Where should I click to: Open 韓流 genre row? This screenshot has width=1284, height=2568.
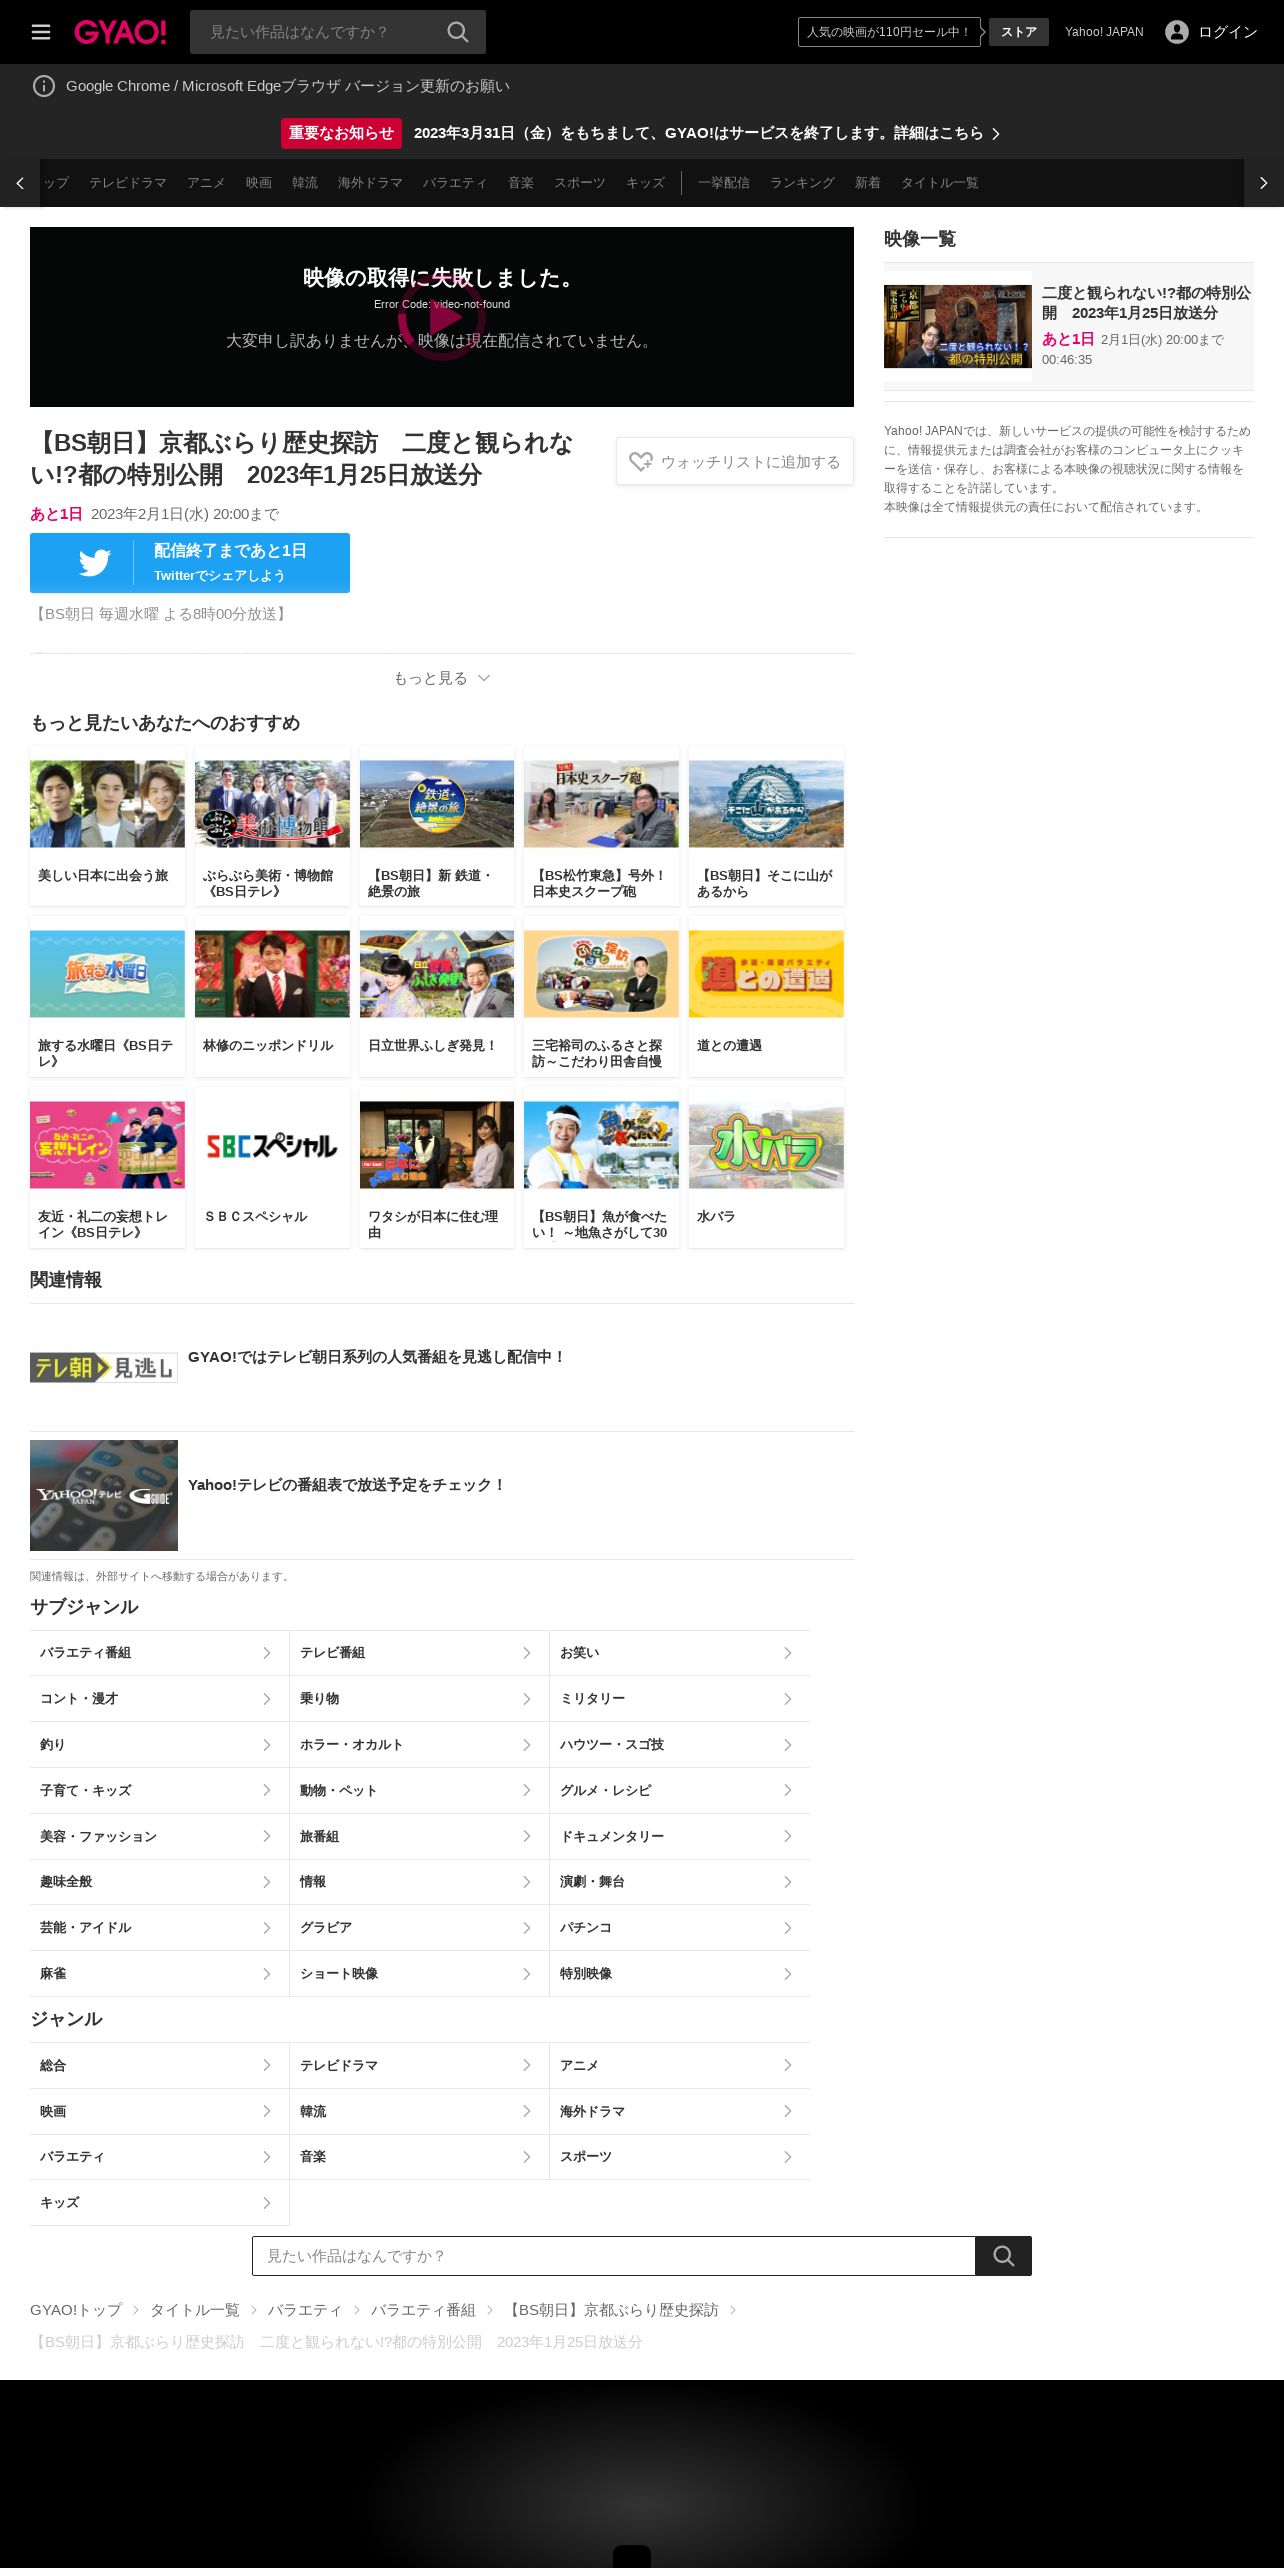pos(419,2111)
